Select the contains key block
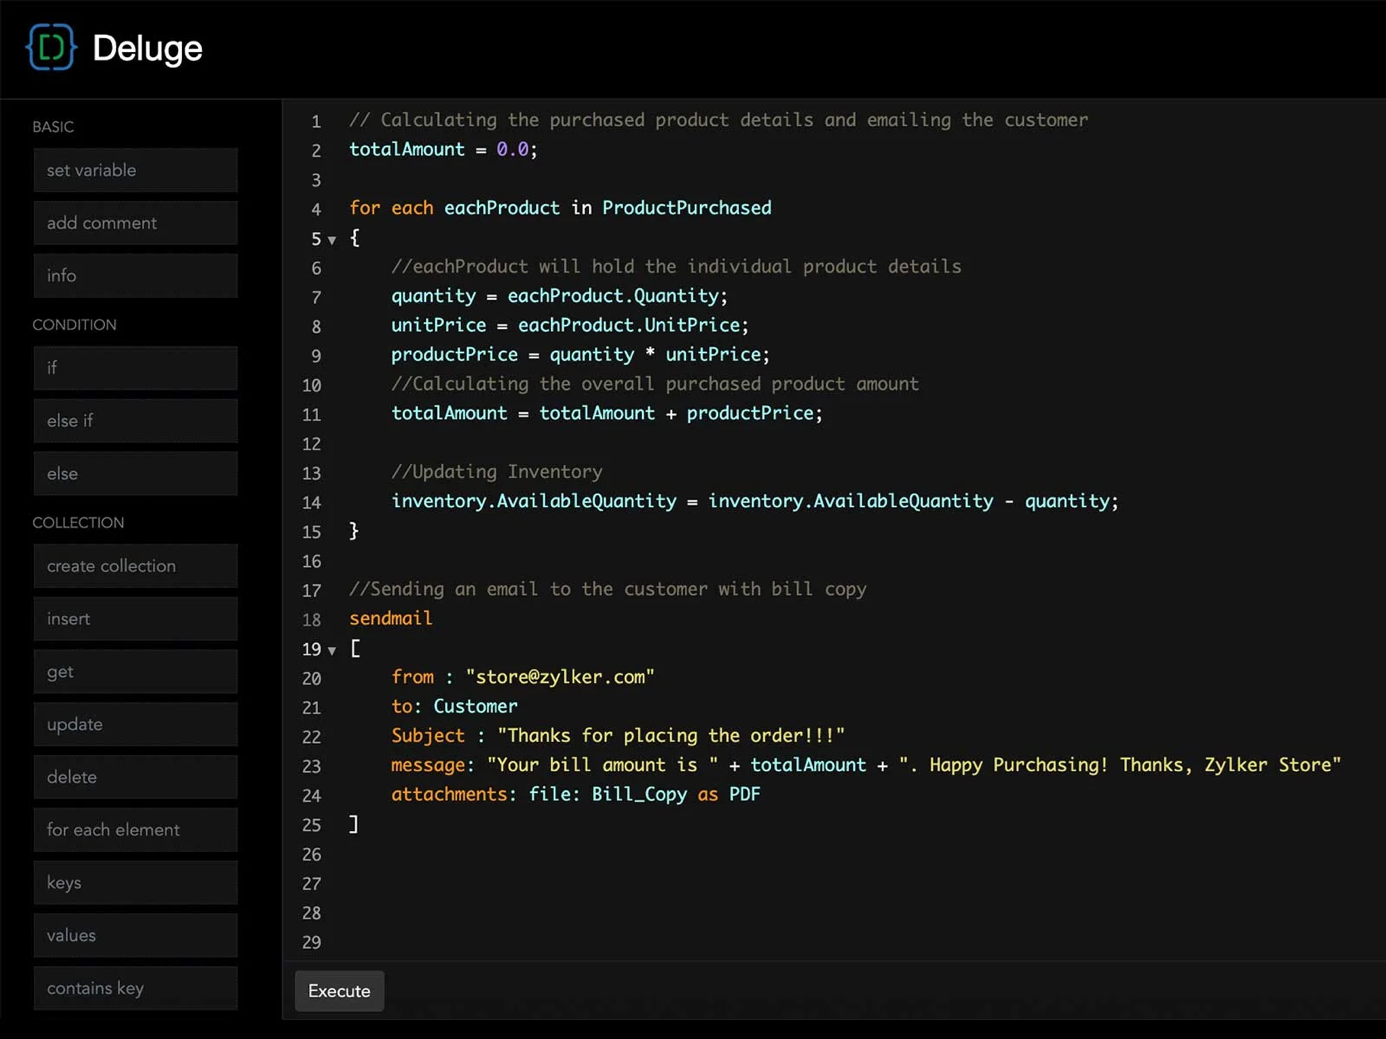 [135, 988]
